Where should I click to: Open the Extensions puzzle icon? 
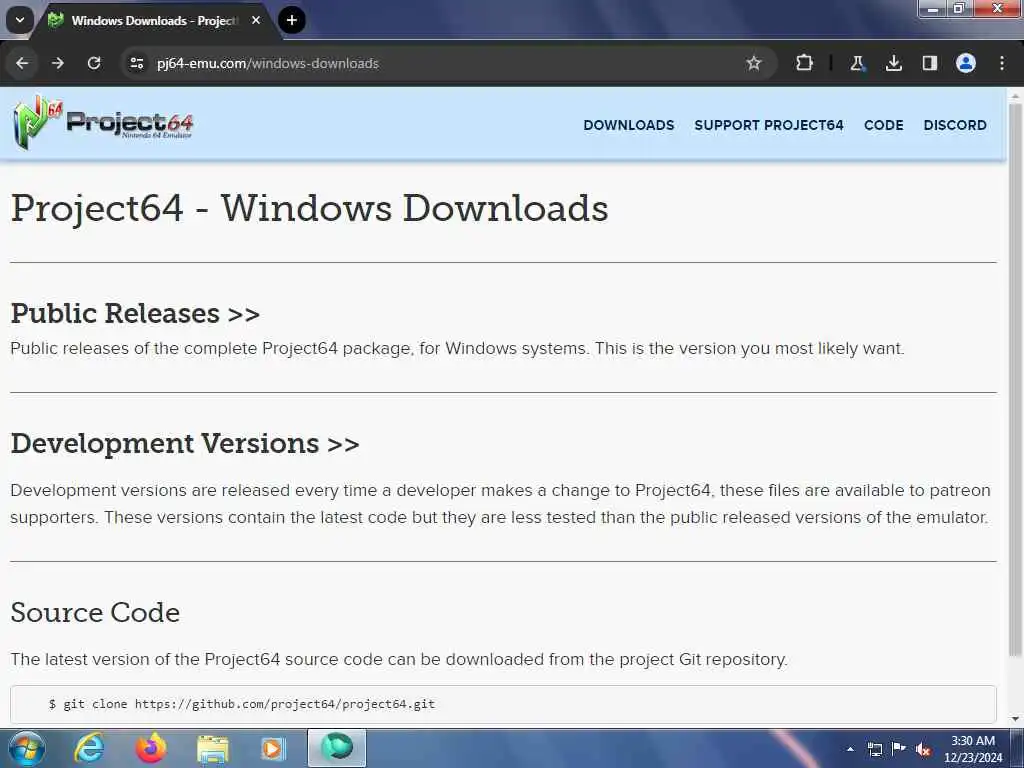coord(805,63)
